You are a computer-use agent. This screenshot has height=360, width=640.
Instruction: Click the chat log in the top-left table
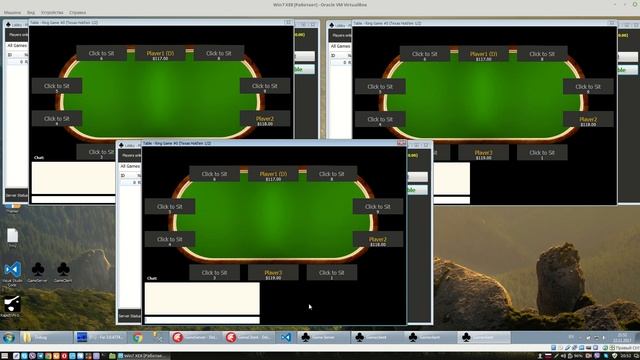pyautogui.click(x=73, y=178)
